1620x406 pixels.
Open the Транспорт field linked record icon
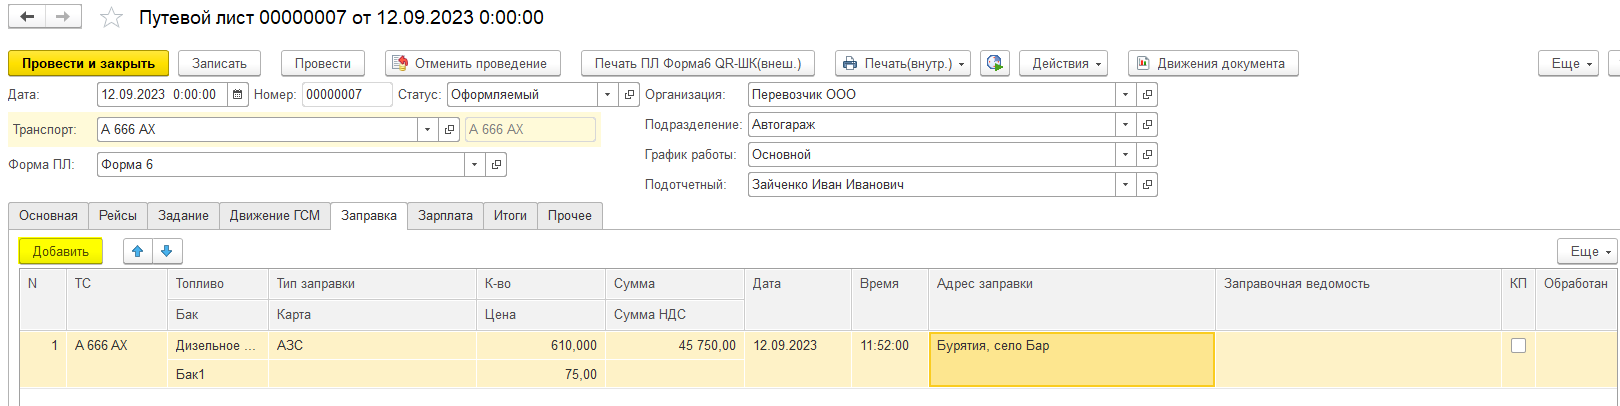point(450,130)
